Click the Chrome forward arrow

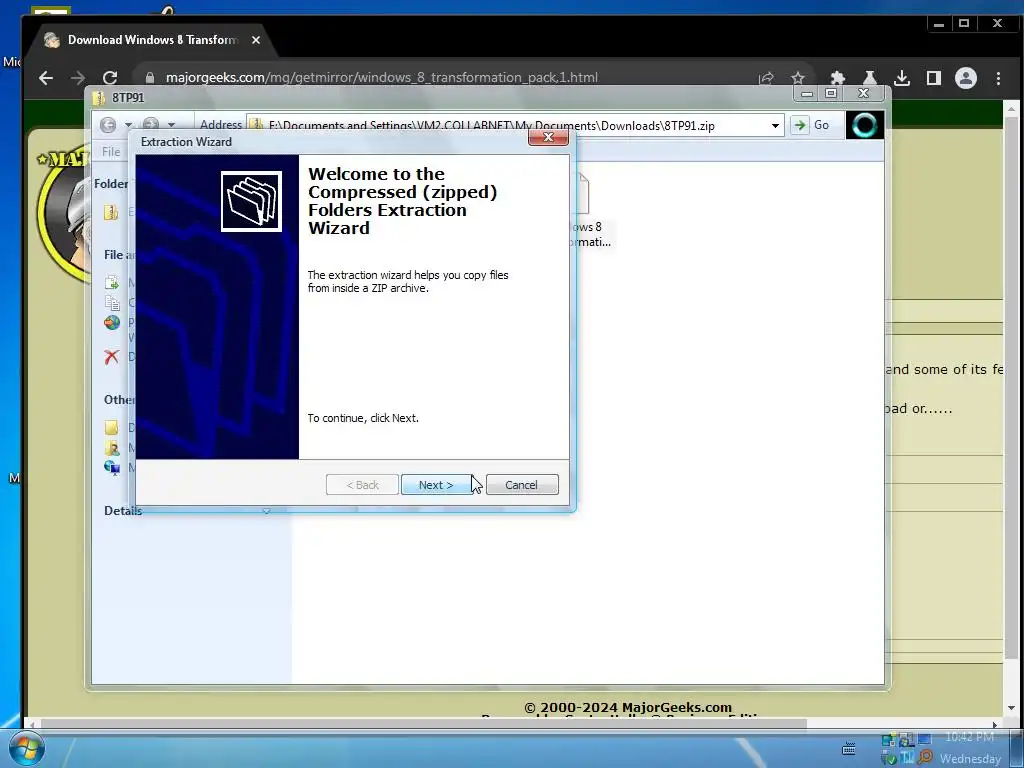click(x=78, y=78)
